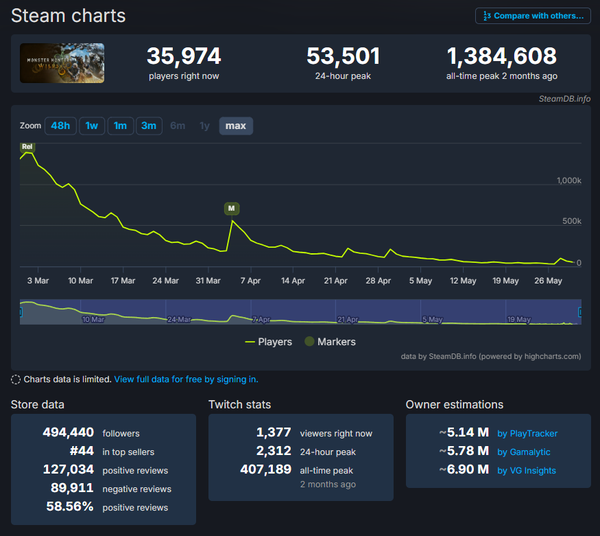Image resolution: width=600 pixels, height=536 pixels.
Task: Grab the right handle of range navigator
Action: (x=580, y=312)
